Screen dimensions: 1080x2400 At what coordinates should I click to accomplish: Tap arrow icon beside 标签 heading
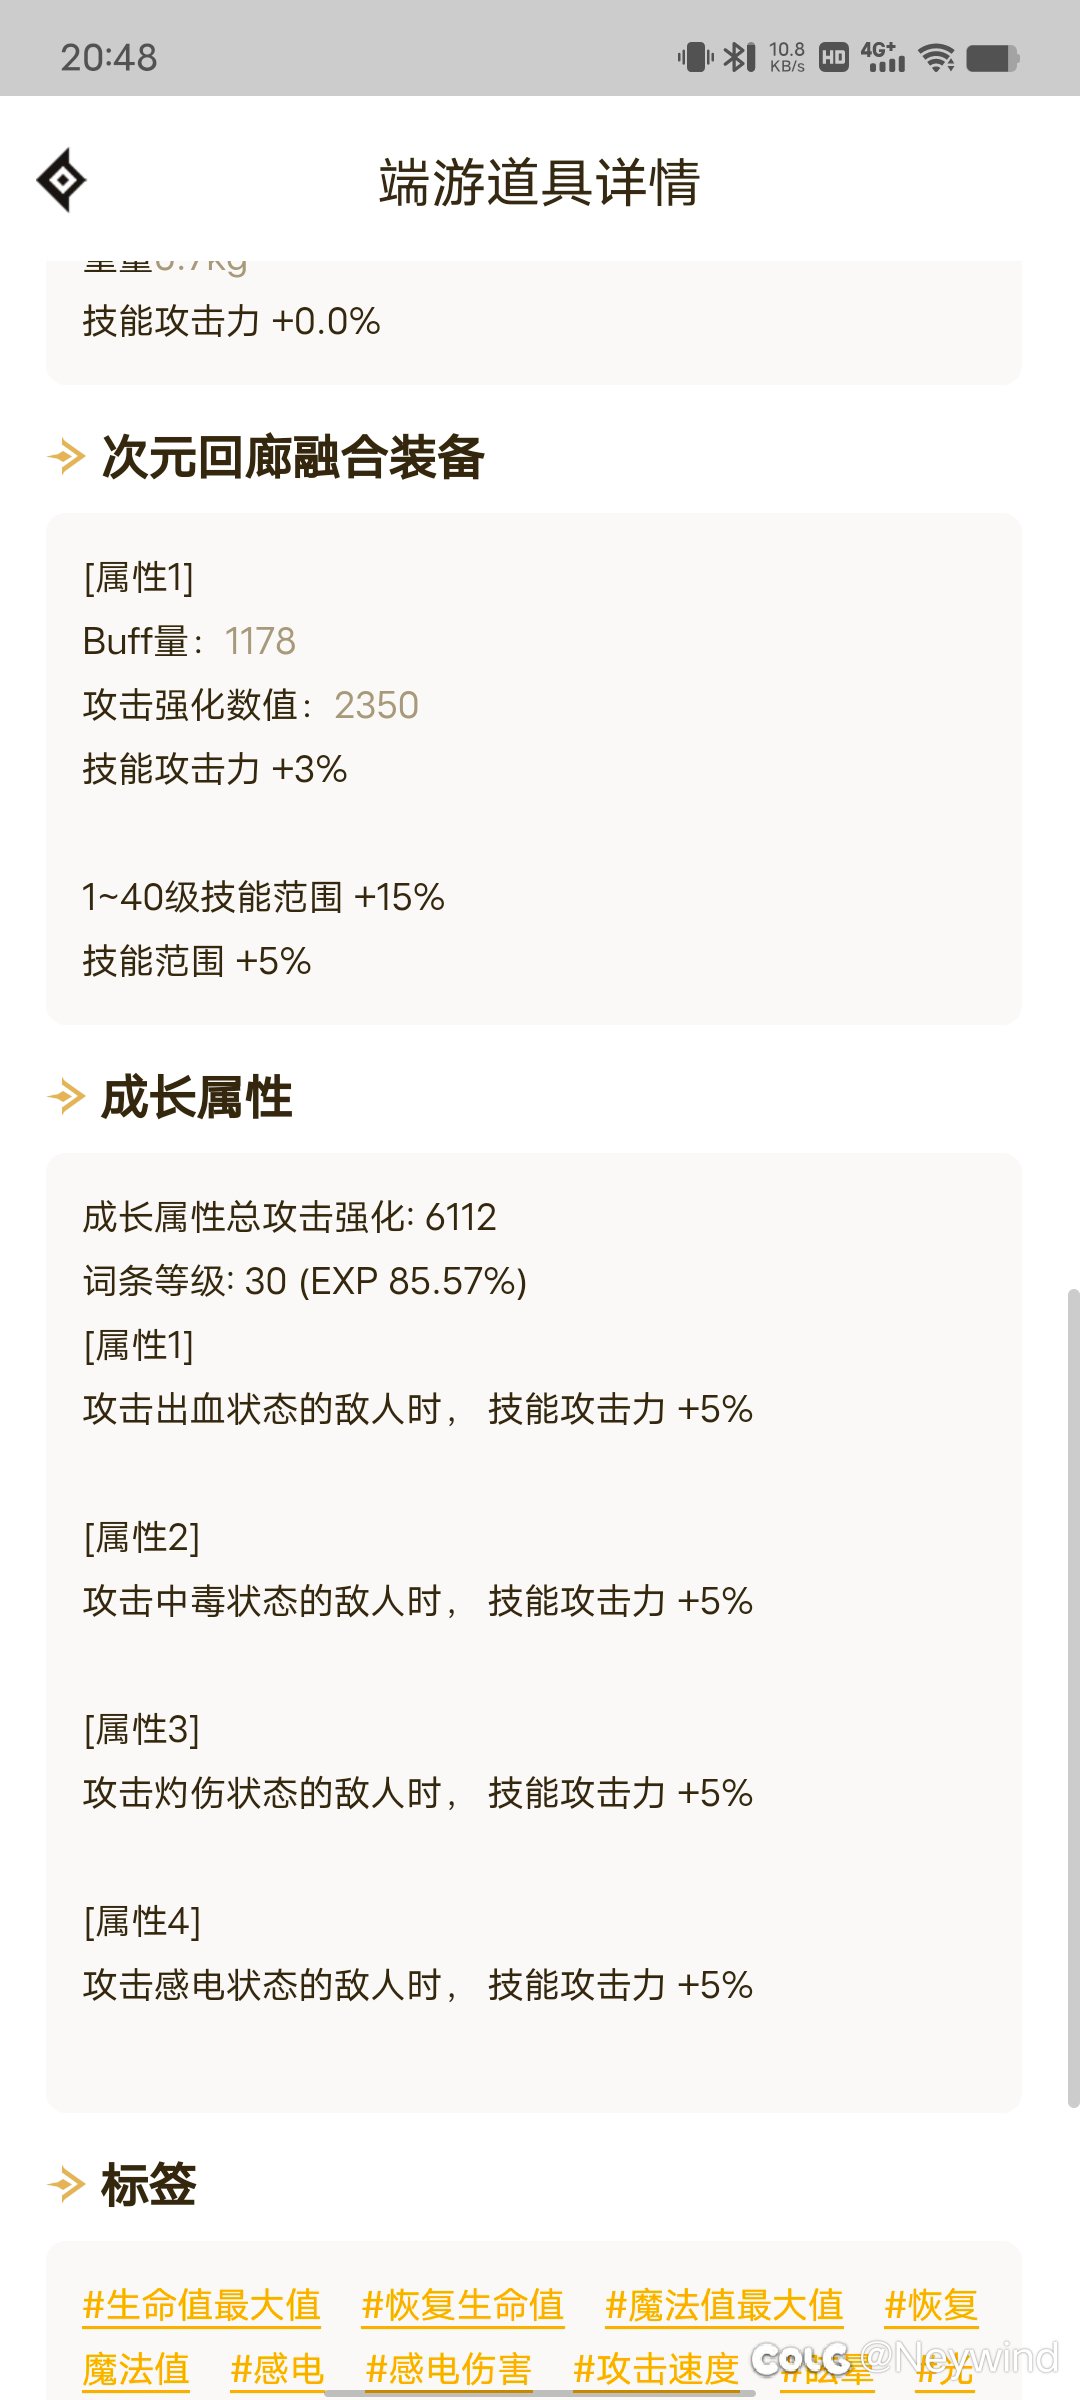click(67, 2184)
